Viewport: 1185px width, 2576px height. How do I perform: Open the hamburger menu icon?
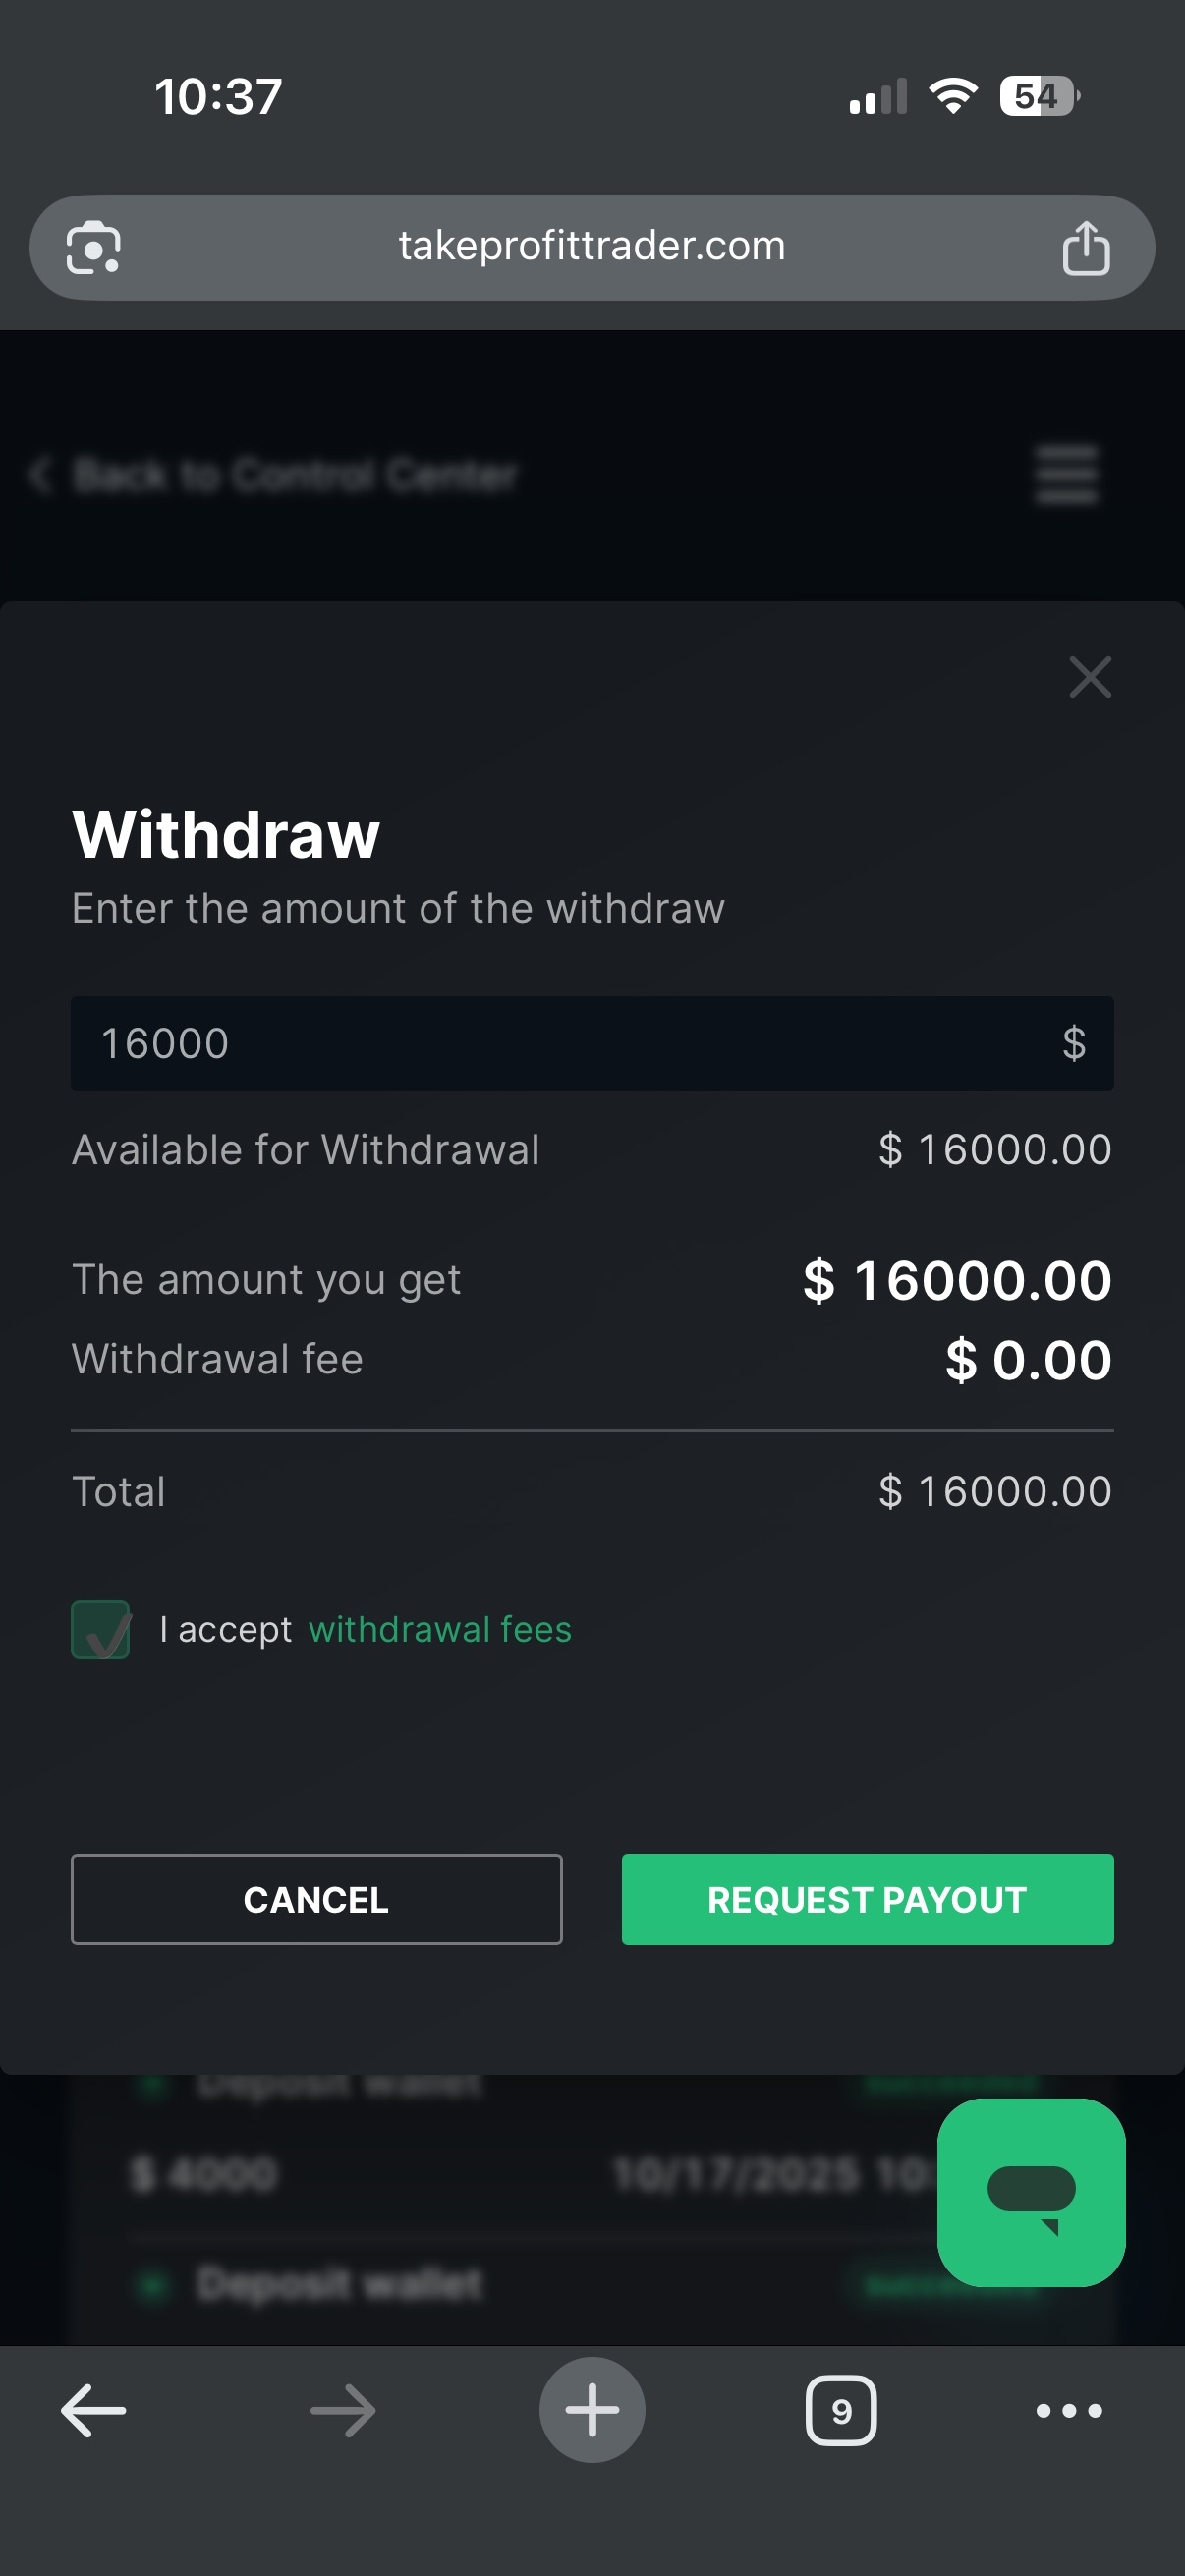(x=1066, y=474)
